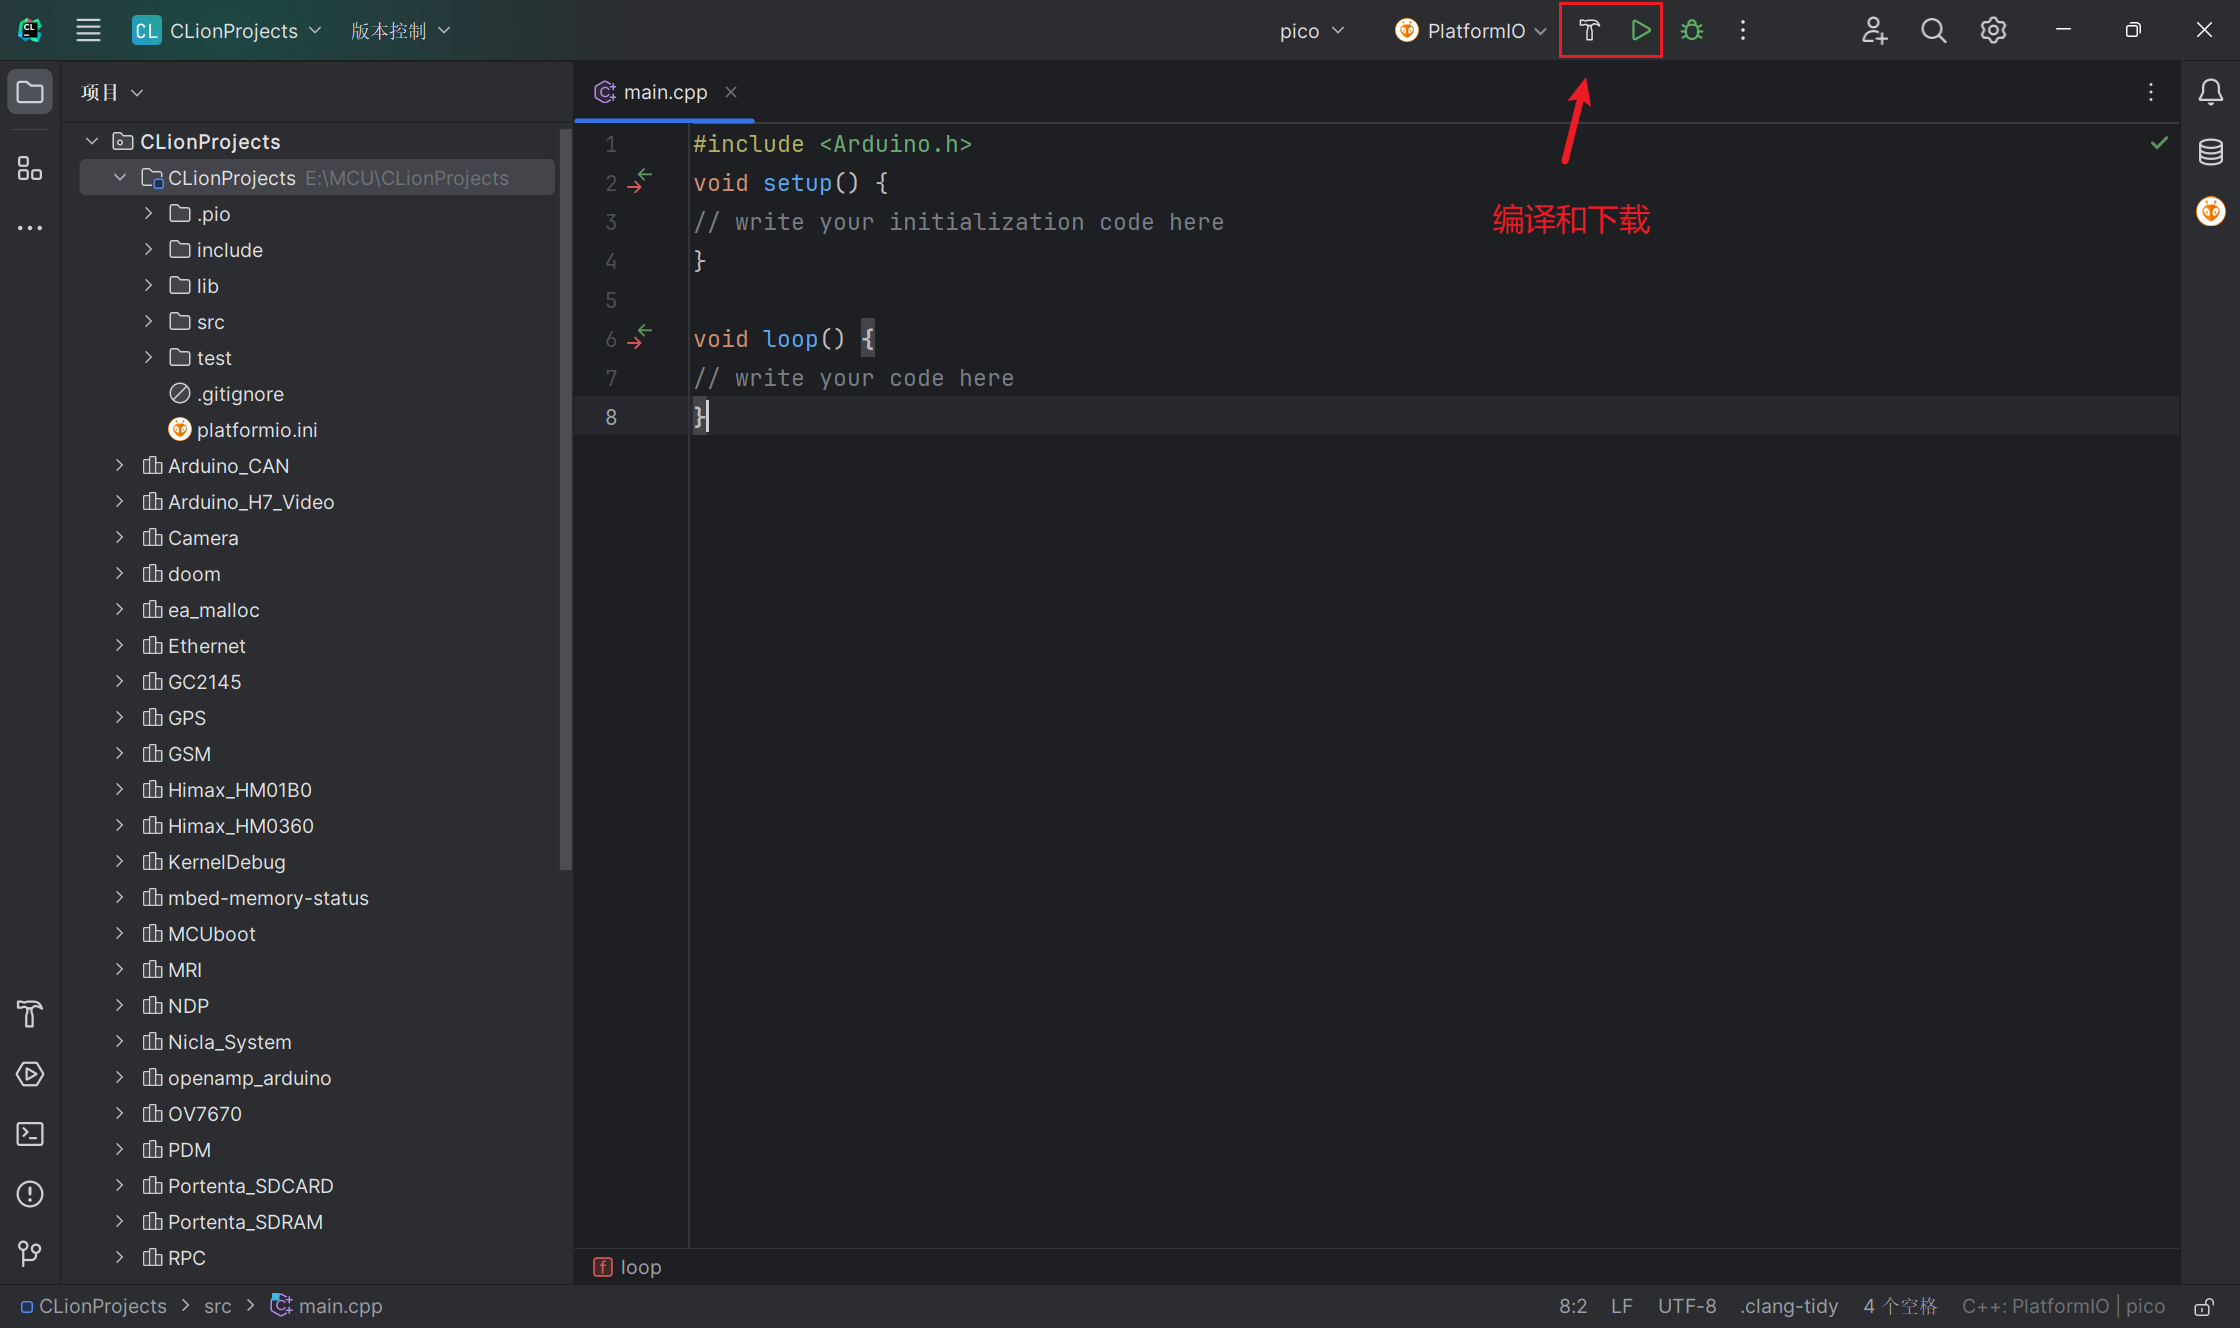Change UTF-8 file encoding

[1687, 1306]
